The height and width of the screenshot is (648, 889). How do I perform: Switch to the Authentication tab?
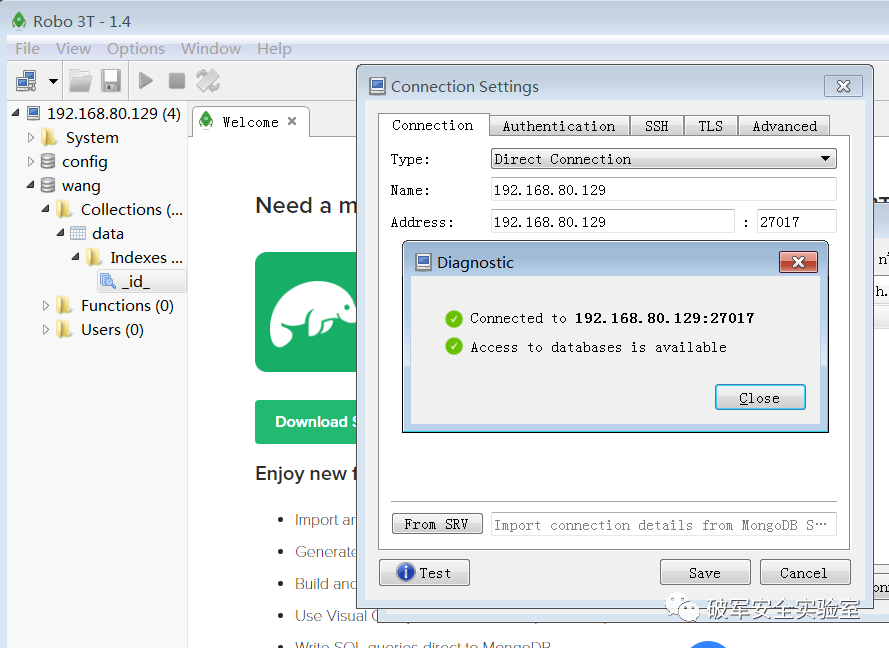point(559,126)
